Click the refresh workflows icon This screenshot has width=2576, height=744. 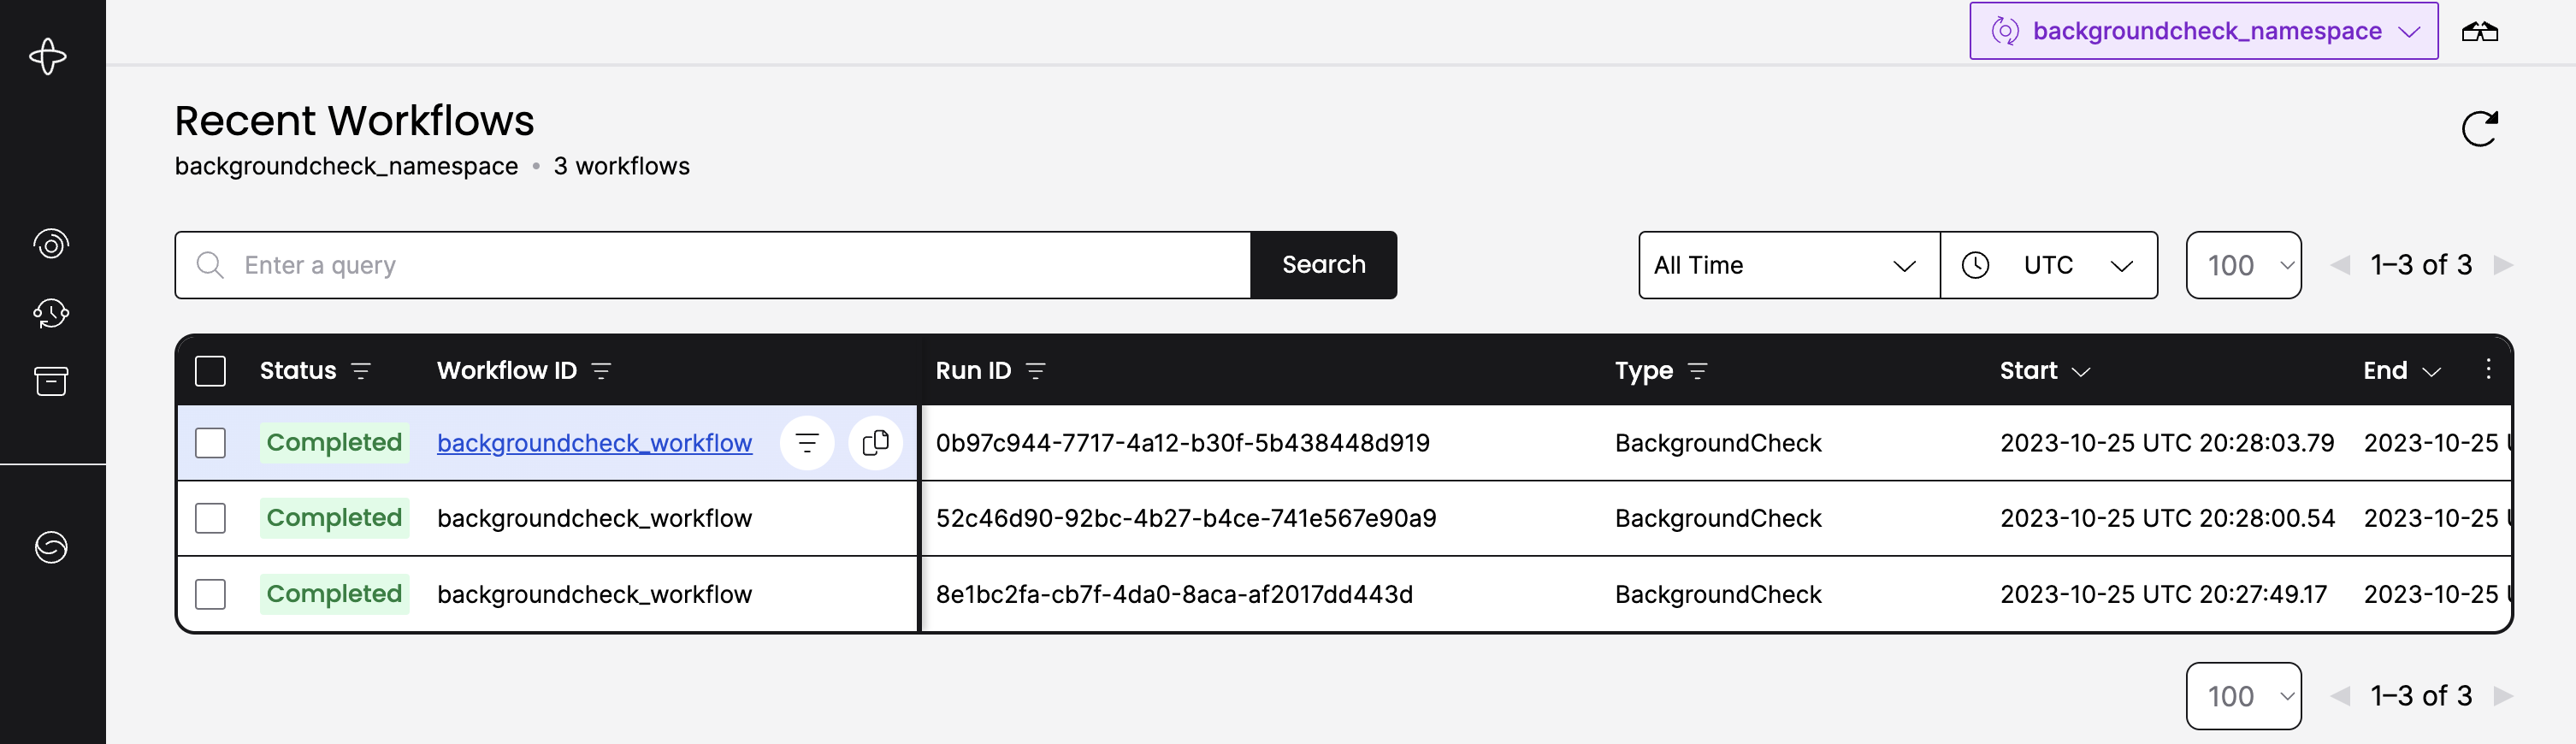[2479, 129]
